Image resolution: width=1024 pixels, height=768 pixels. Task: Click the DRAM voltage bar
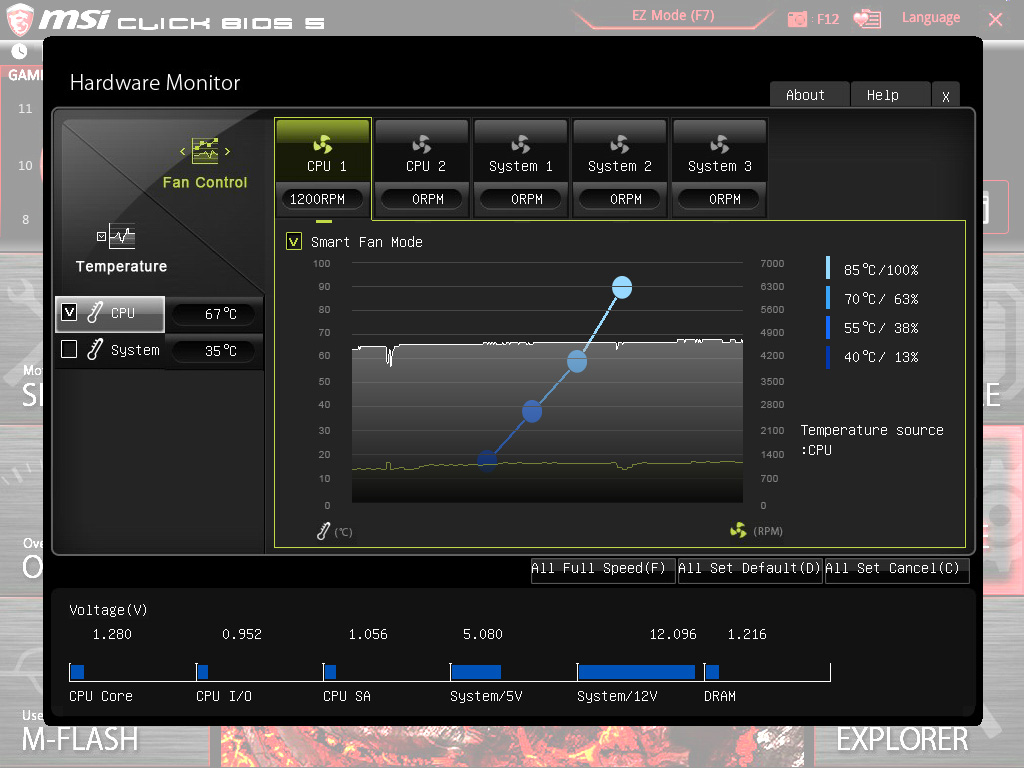pos(712,671)
